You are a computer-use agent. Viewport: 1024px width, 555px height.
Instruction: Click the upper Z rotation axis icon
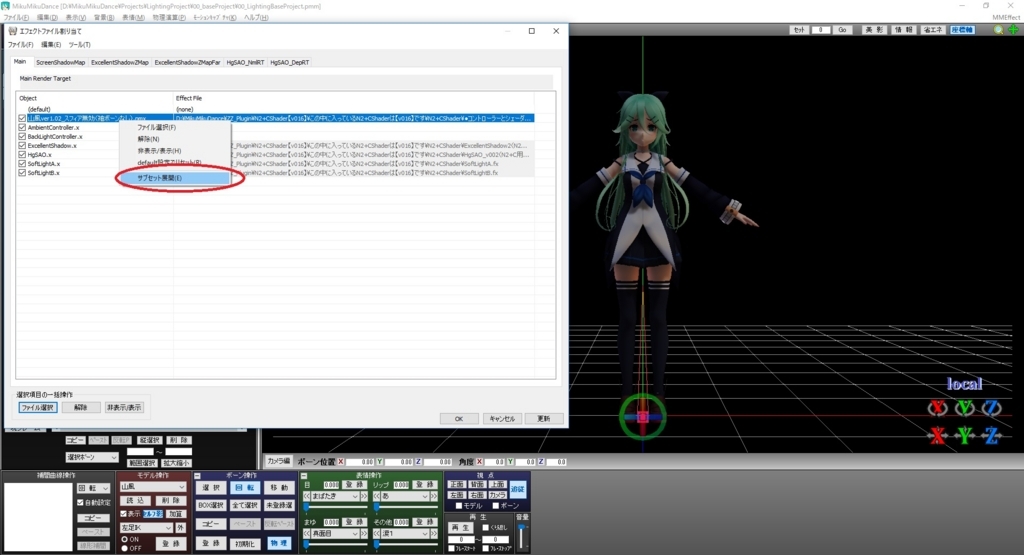(x=991, y=408)
